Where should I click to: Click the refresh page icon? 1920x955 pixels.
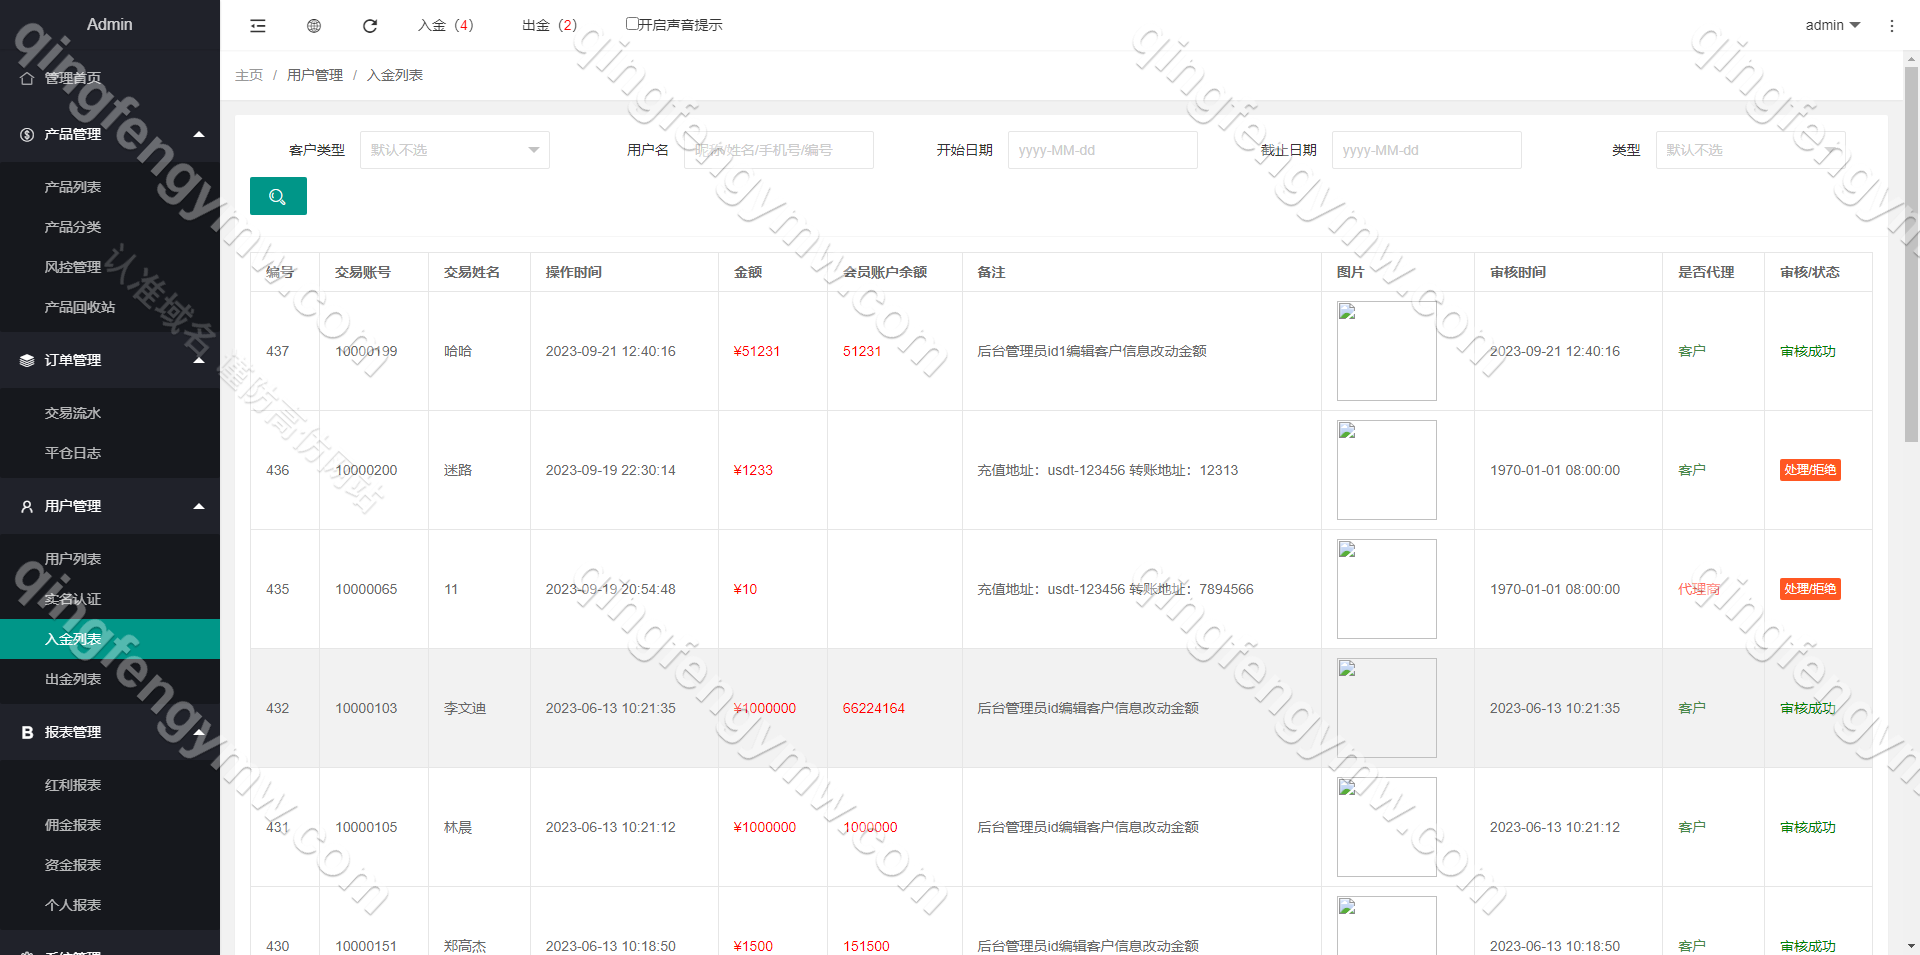pos(370,26)
